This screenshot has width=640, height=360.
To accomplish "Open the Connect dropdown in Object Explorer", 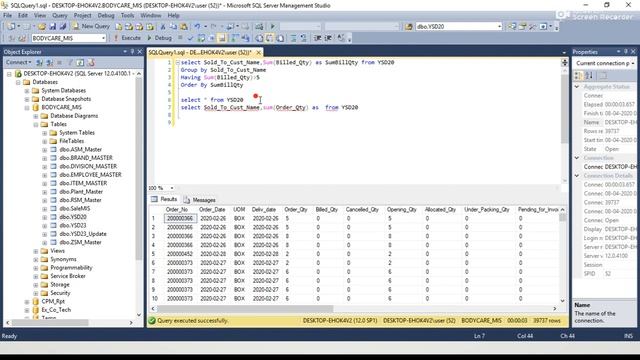I will click(x=18, y=62).
